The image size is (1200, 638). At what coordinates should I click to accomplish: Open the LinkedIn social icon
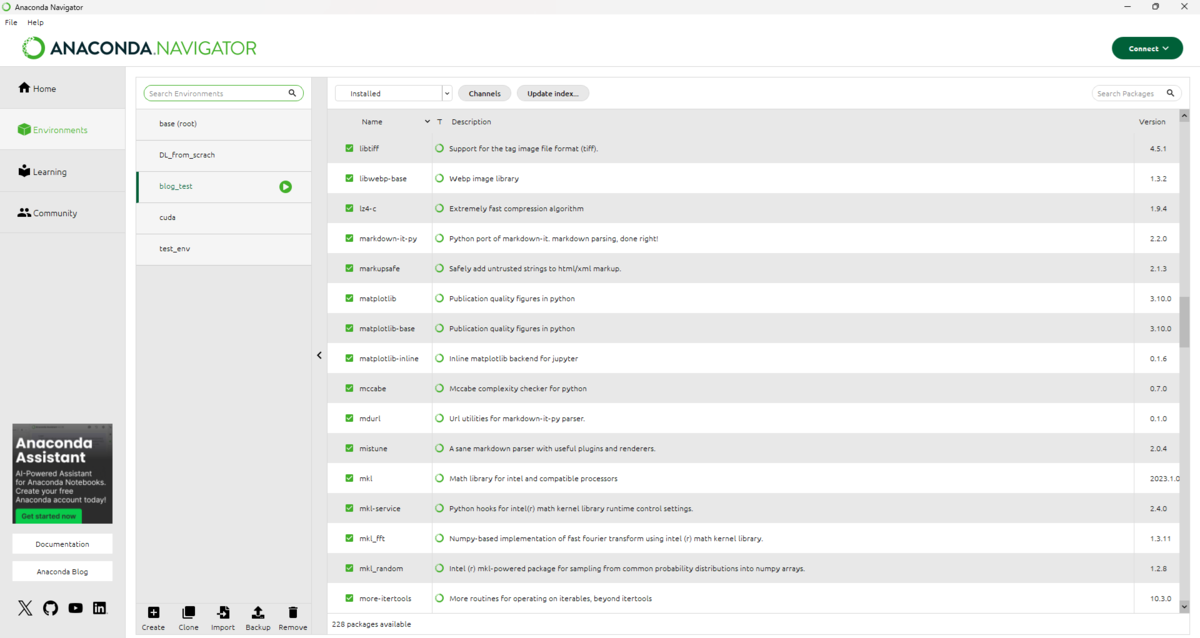[x=99, y=608]
